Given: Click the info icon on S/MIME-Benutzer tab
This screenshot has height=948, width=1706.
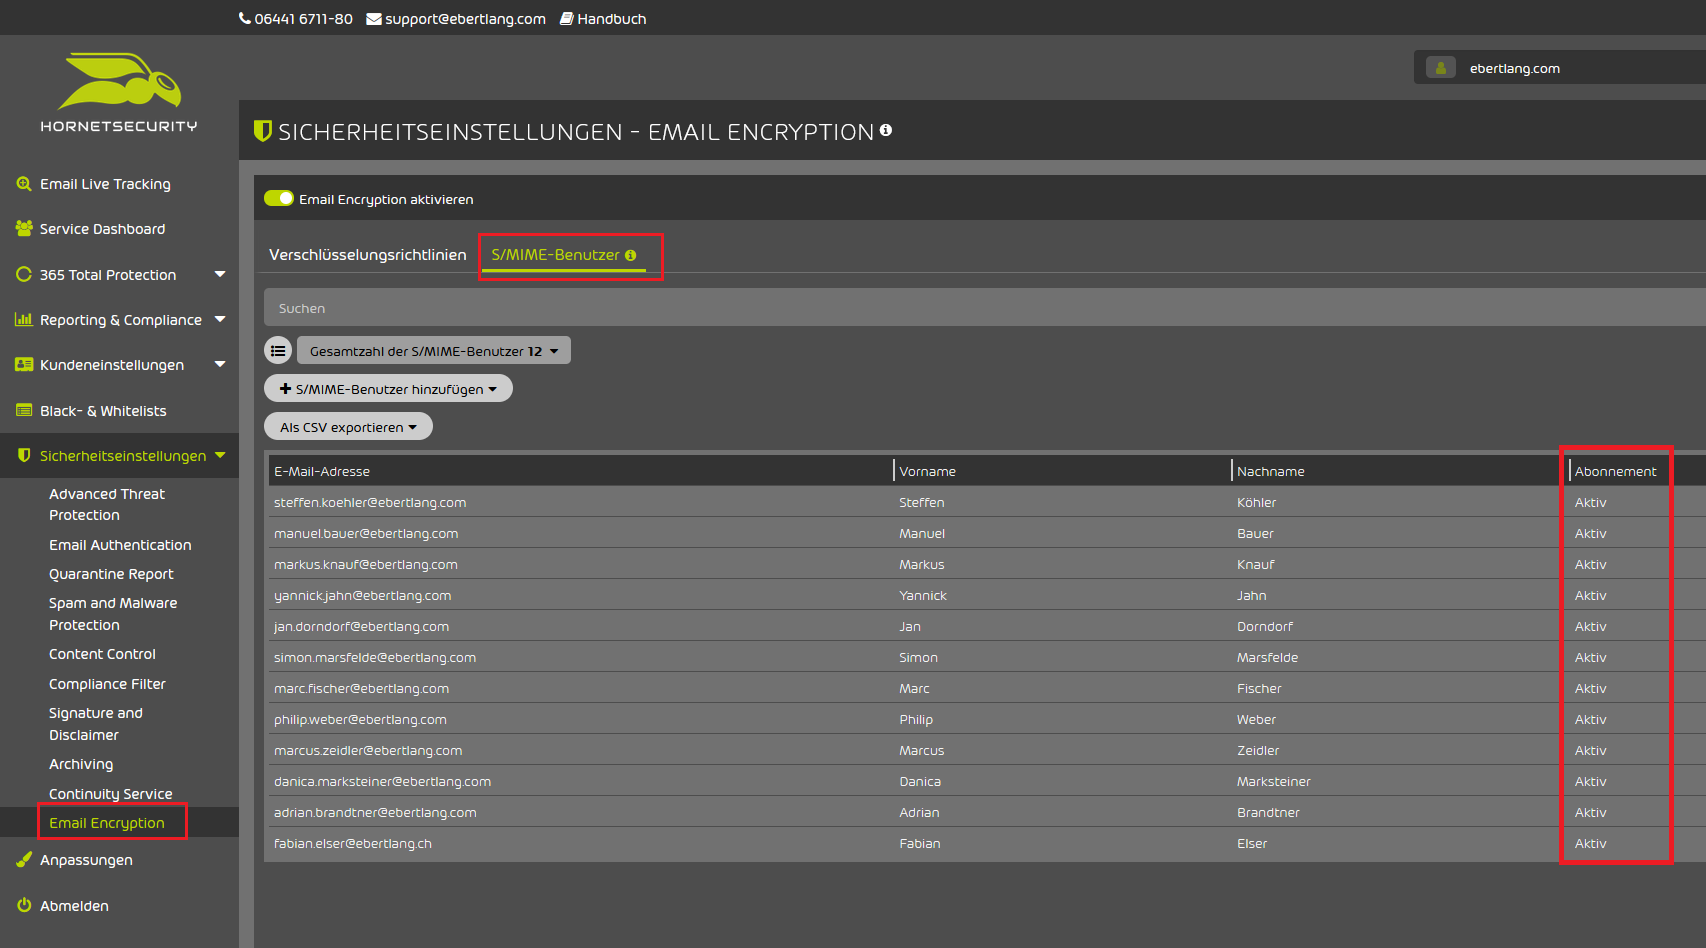Looking at the screenshot, I should [x=630, y=255].
